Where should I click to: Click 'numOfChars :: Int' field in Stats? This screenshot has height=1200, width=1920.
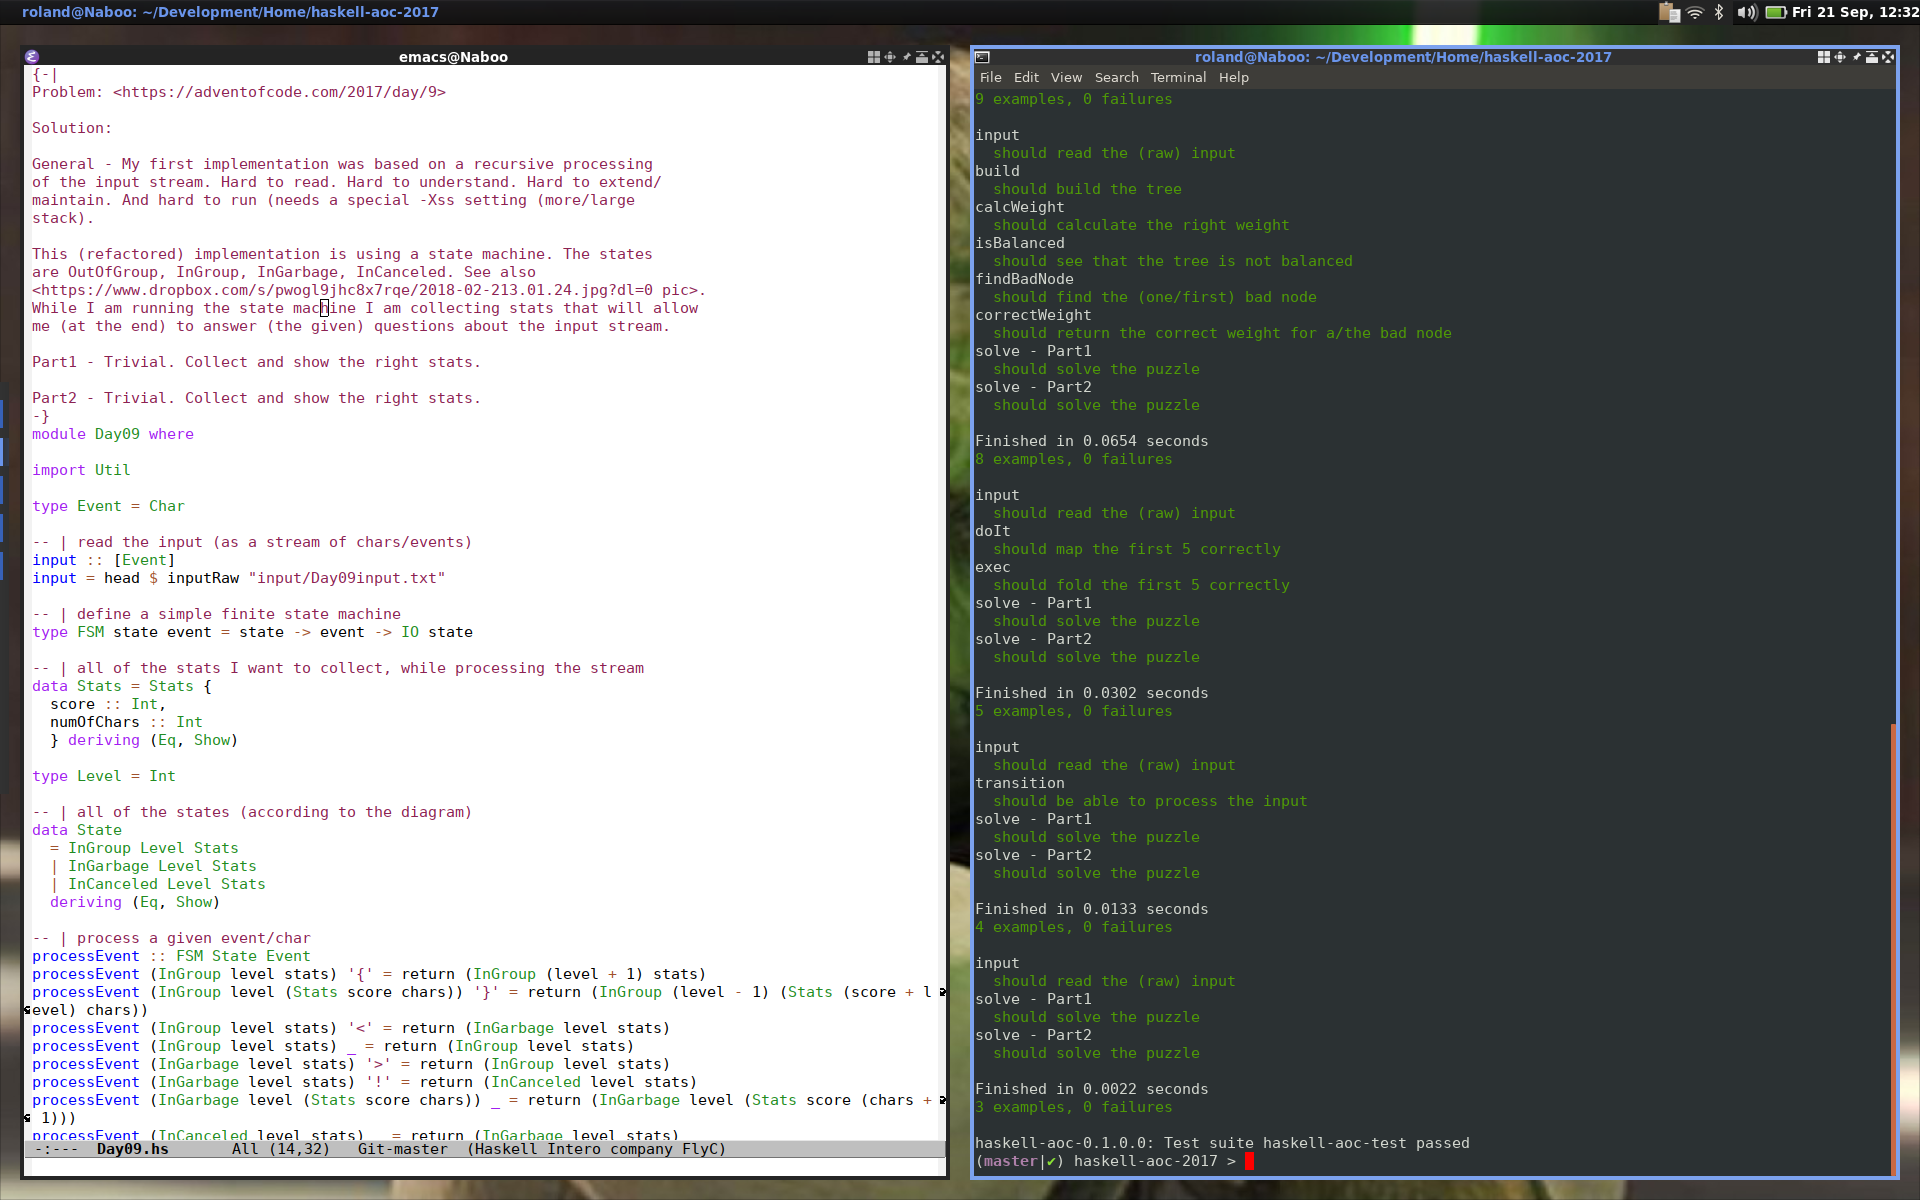tap(126, 722)
